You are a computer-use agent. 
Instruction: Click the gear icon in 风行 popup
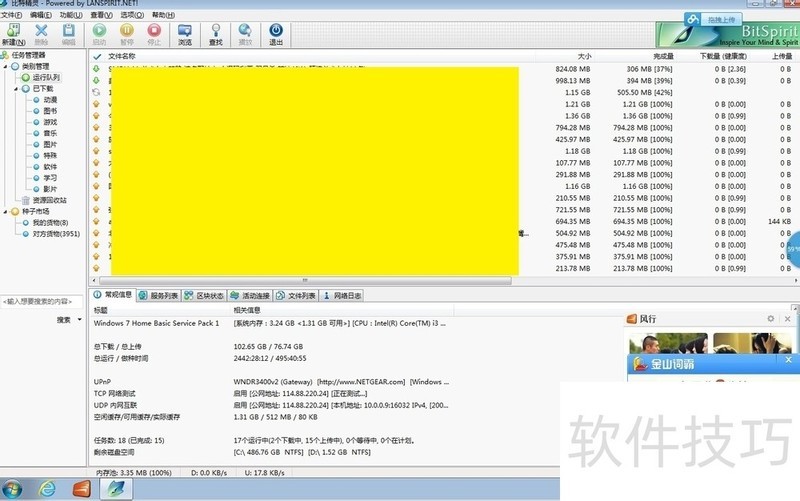click(770, 319)
